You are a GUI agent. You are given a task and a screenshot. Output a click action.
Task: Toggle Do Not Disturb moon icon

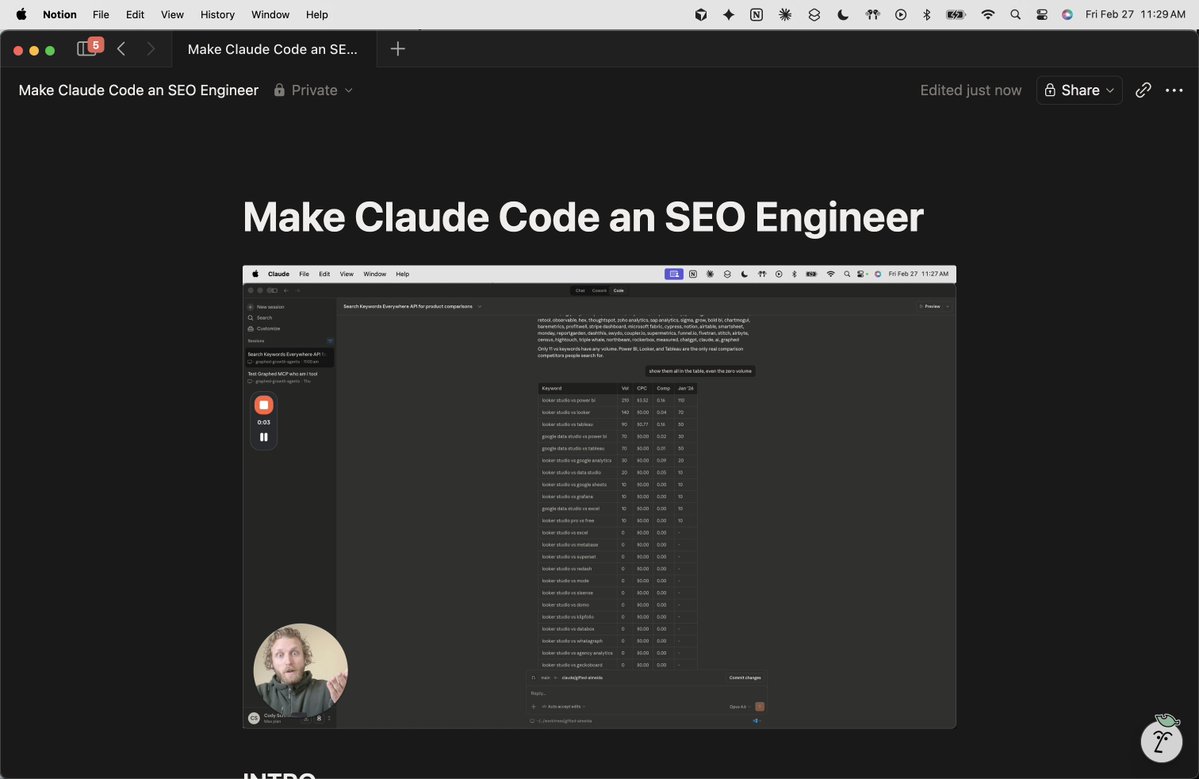pyautogui.click(x=842, y=14)
